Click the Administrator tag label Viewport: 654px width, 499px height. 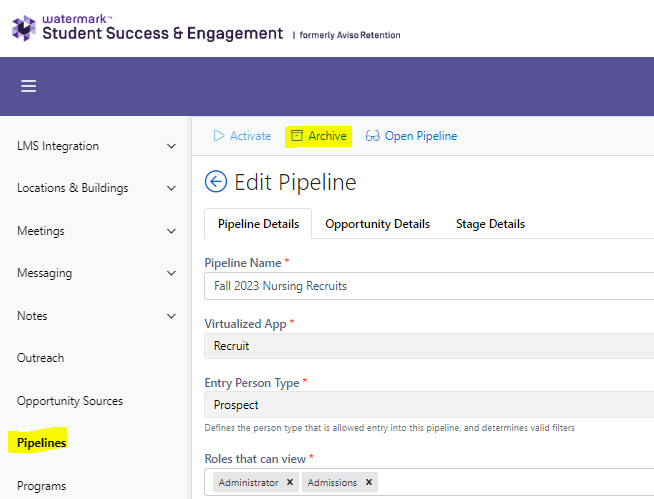248,482
